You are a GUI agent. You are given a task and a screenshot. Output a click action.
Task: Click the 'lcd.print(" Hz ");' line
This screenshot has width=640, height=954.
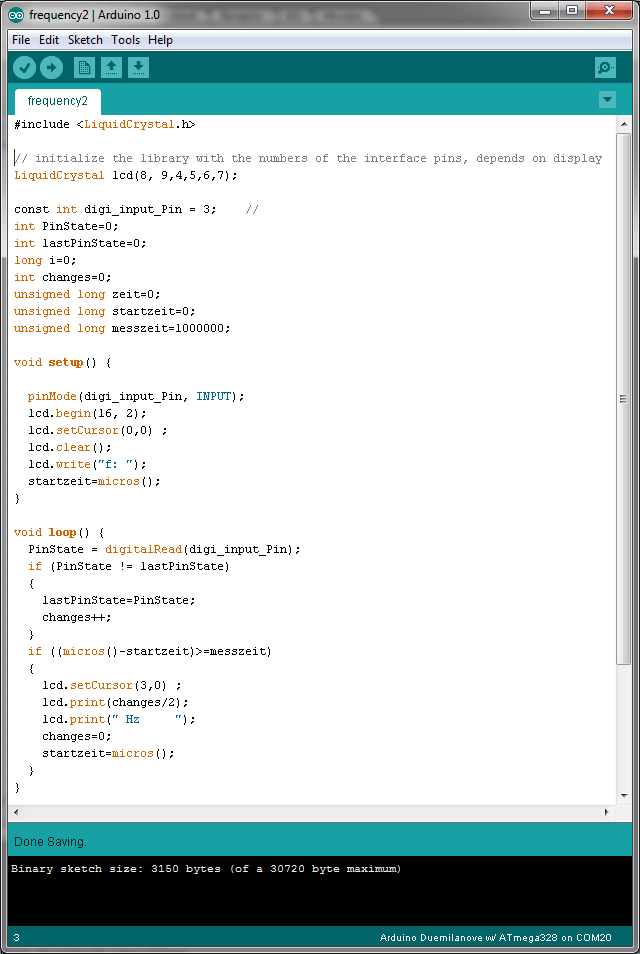(119, 720)
